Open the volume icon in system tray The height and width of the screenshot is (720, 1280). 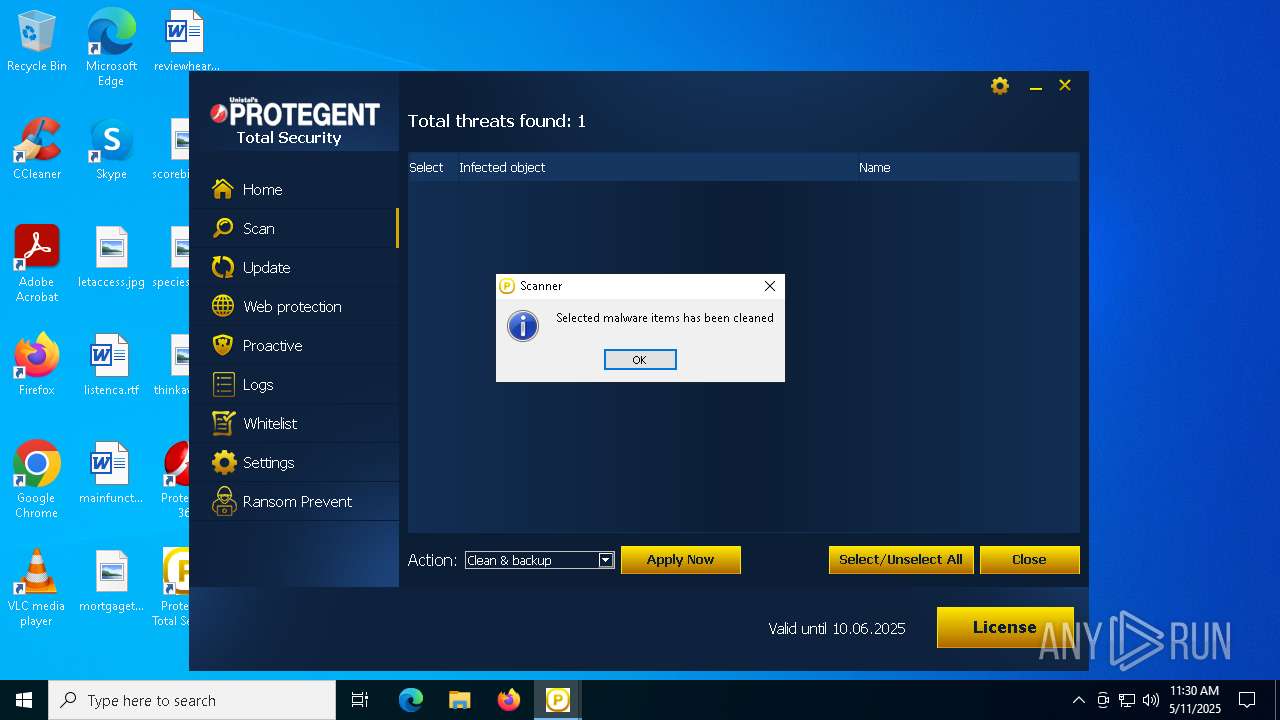tap(1151, 700)
